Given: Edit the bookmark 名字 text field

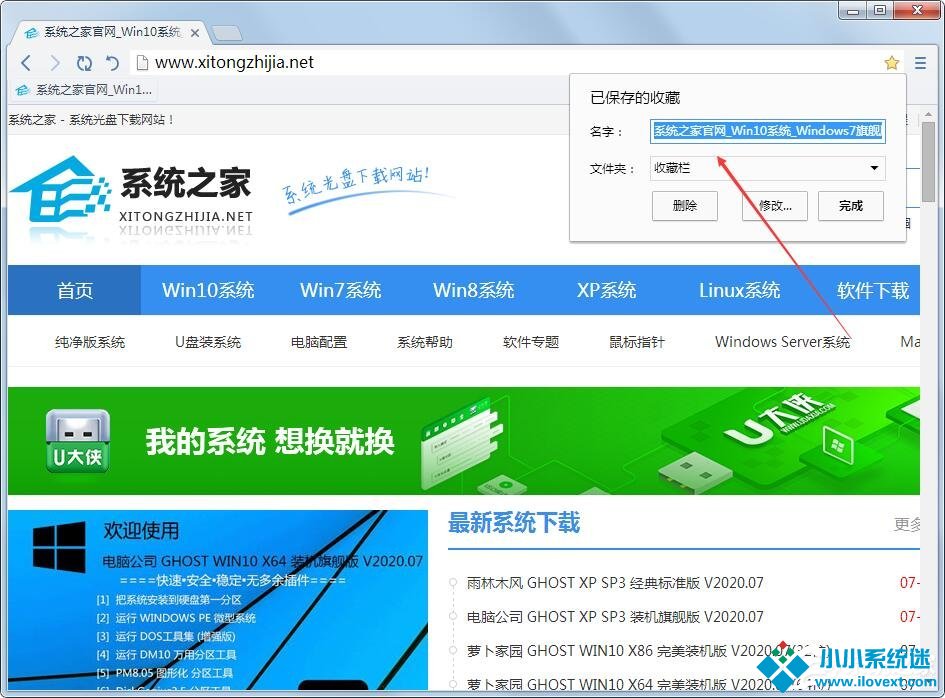Looking at the screenshot, I should pyautogui.click(x=768, y=131).
